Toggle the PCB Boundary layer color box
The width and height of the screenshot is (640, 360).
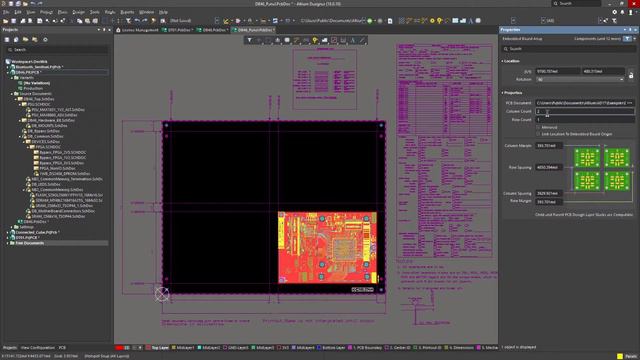point(350,348)
